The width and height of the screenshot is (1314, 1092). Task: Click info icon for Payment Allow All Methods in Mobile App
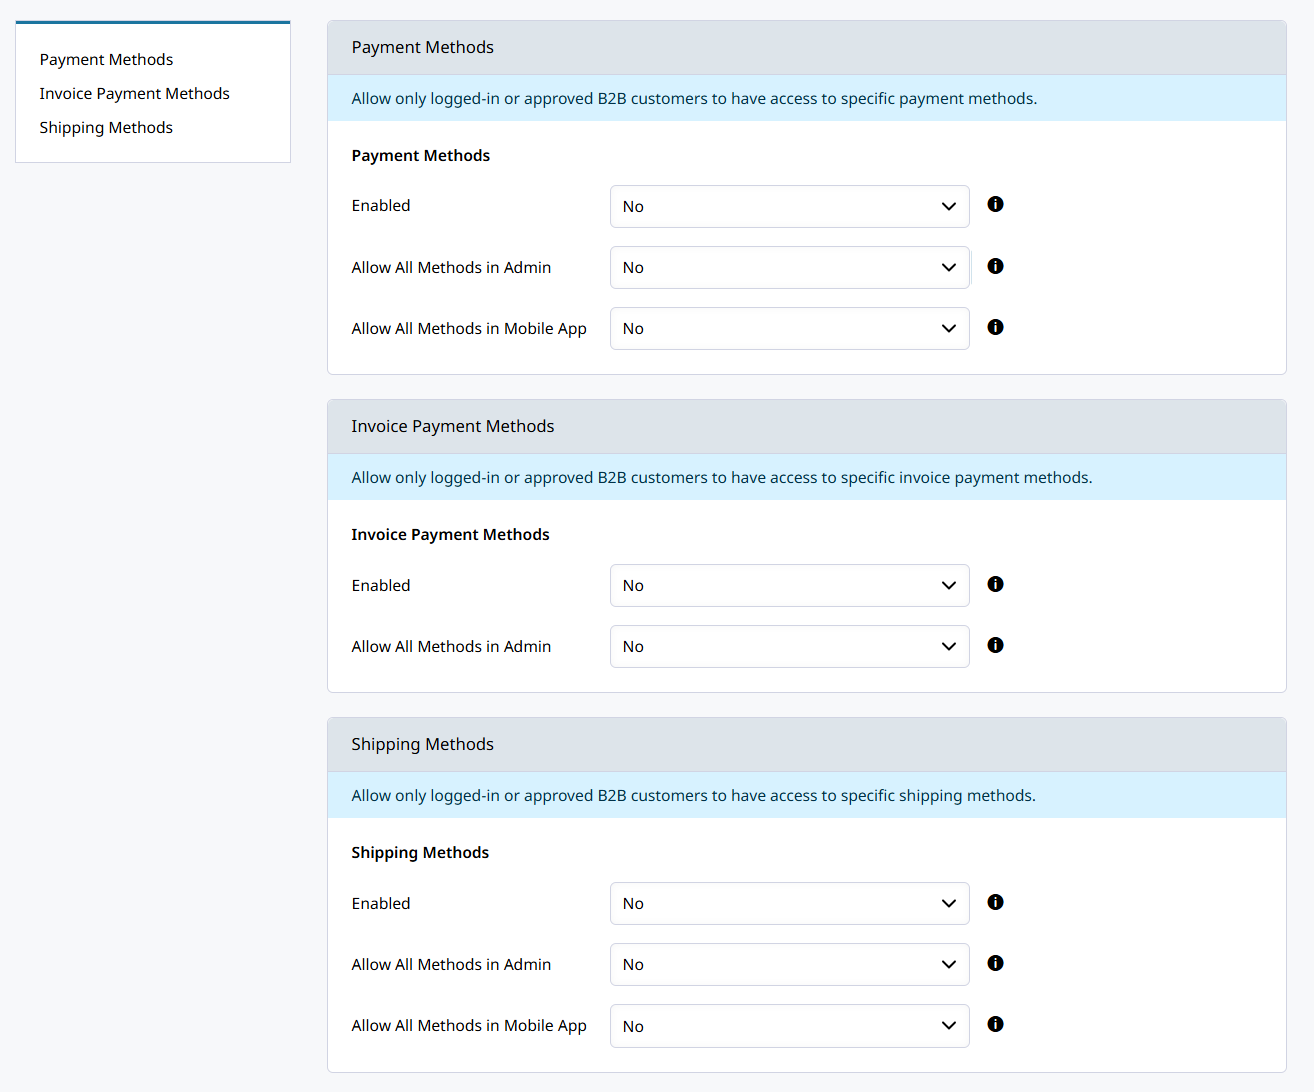(x=995, y=327)
